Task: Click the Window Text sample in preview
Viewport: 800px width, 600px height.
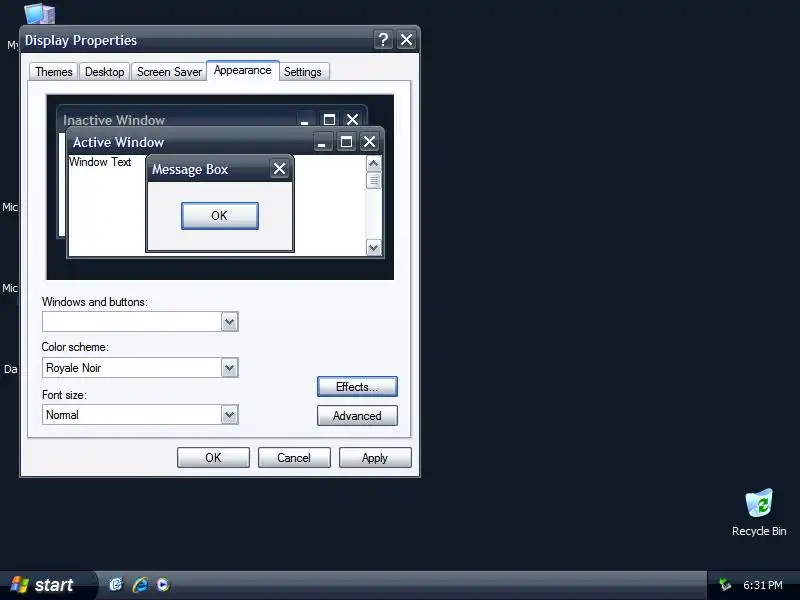Action: (100, 162)
